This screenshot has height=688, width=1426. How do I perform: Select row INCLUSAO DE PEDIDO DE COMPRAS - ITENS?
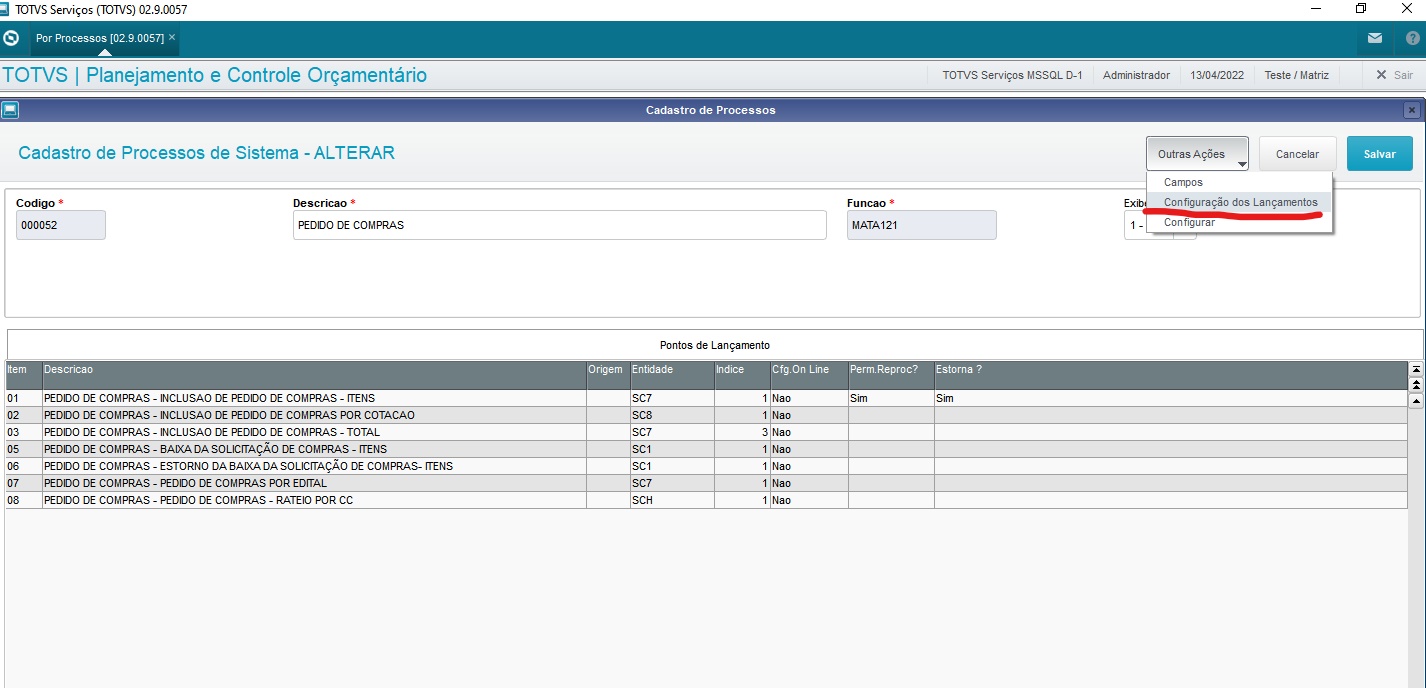pos(706,398)
